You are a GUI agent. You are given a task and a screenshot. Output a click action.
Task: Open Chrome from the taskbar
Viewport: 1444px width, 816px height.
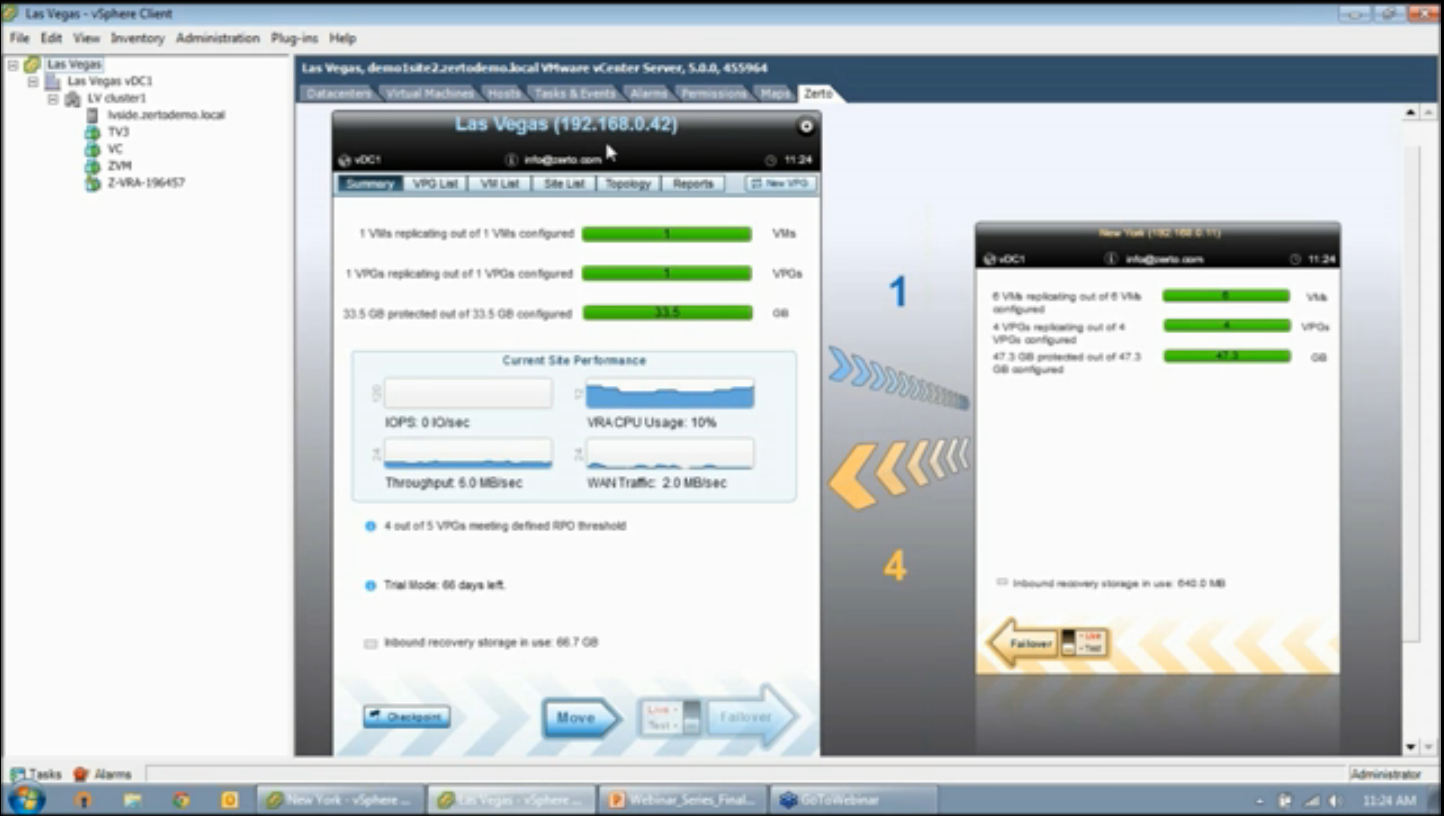click(181, 800)
